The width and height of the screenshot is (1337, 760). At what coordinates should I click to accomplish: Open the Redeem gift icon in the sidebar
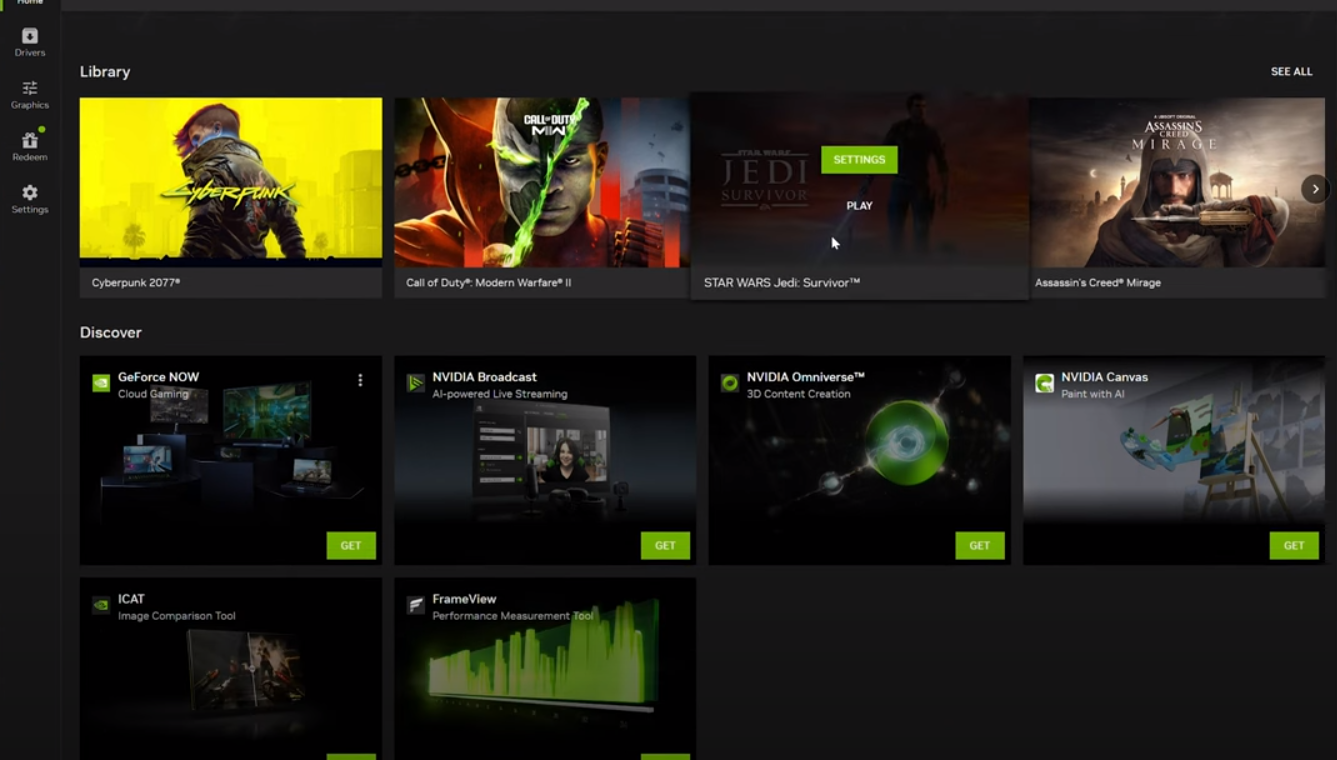(30, 147)
